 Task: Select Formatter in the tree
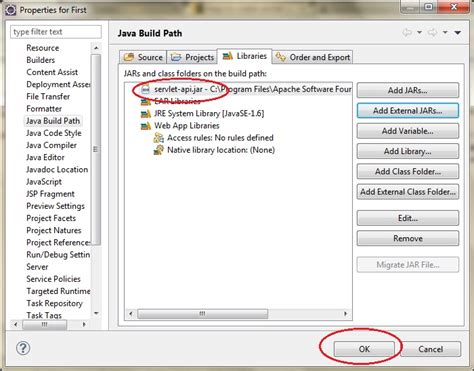click(x=44, y=109)
